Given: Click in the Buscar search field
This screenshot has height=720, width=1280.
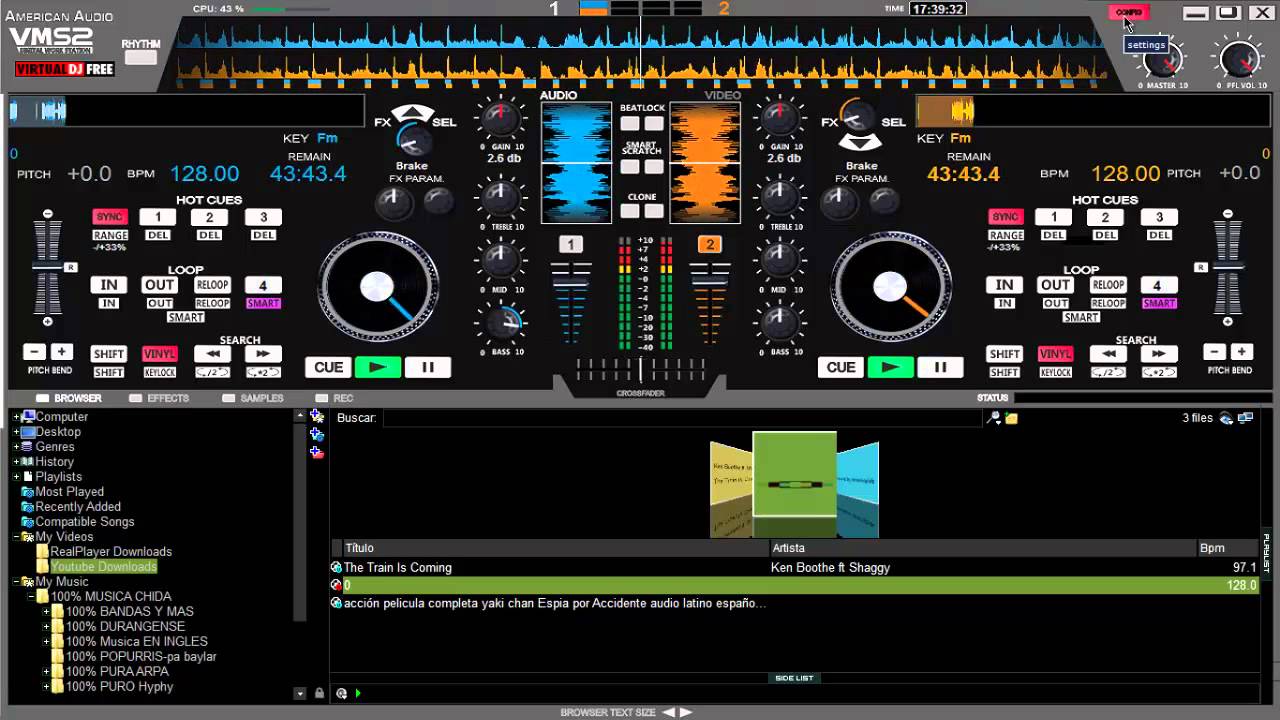Looking at the screenshot, I should [682, 418].
